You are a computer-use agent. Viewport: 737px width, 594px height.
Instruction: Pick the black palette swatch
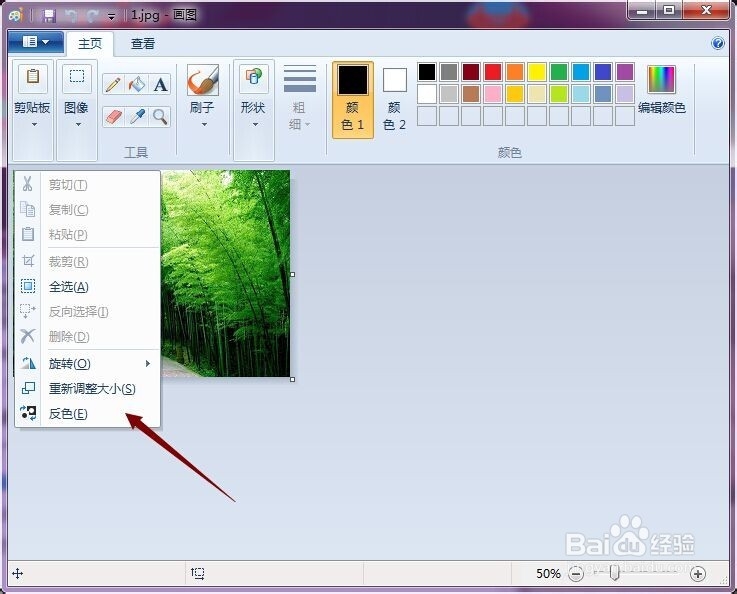tap(427, 72)
